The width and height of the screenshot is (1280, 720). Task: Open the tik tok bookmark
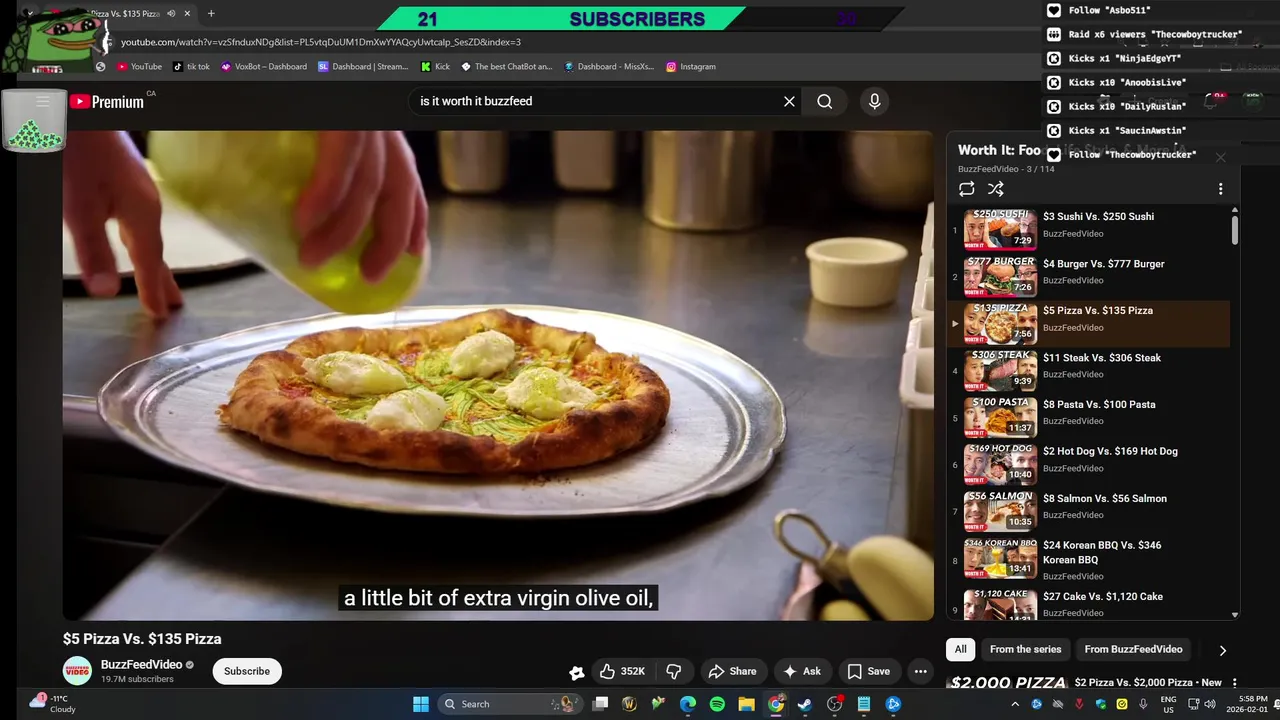(x=191, y=67)
